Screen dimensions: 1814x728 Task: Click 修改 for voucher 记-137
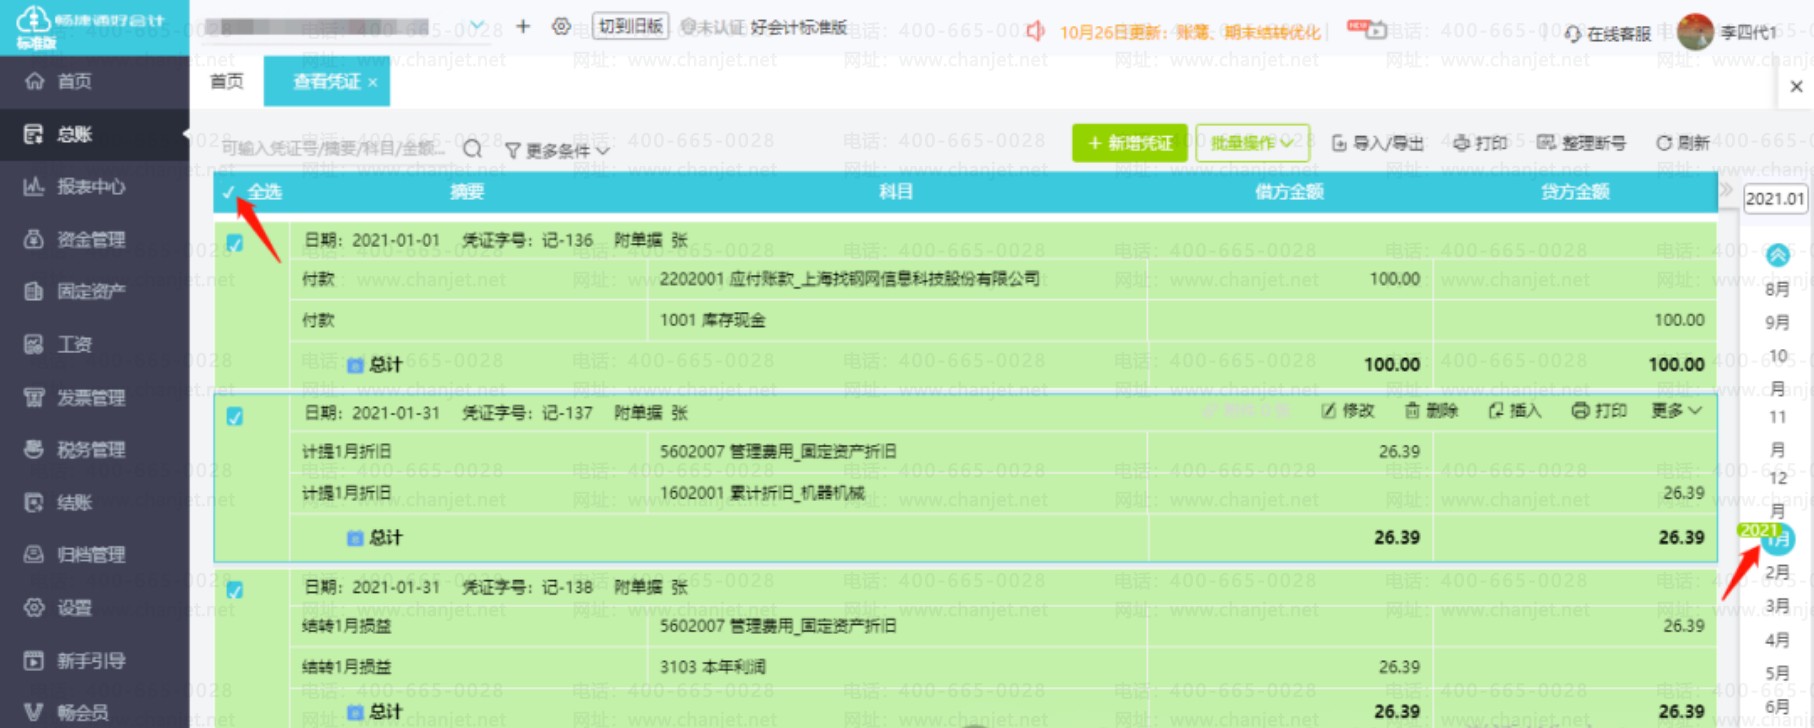pos(1348,411)
